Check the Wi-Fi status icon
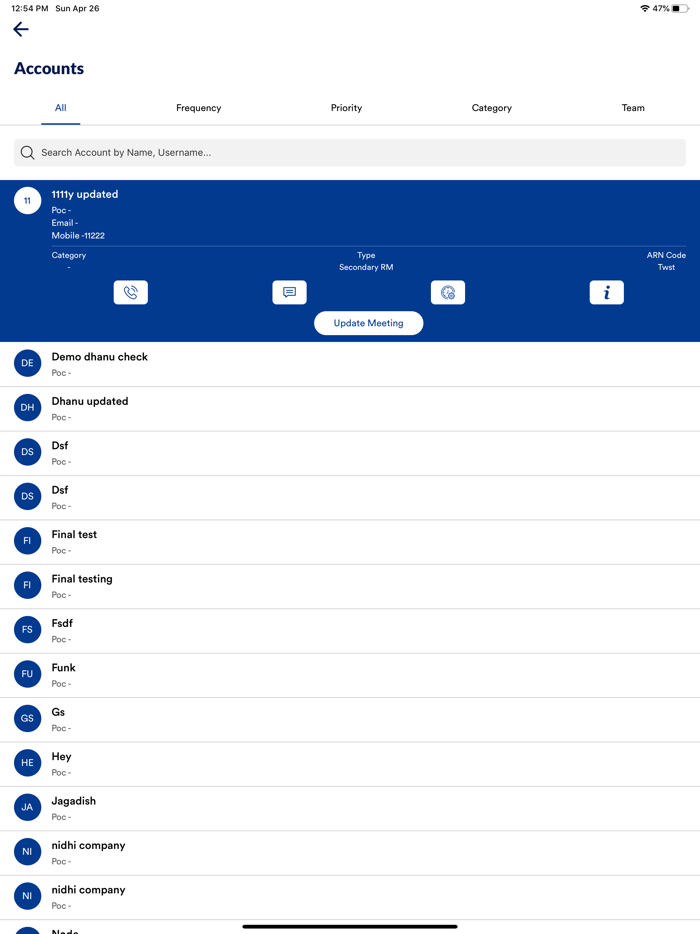 [x=645, y=8]
